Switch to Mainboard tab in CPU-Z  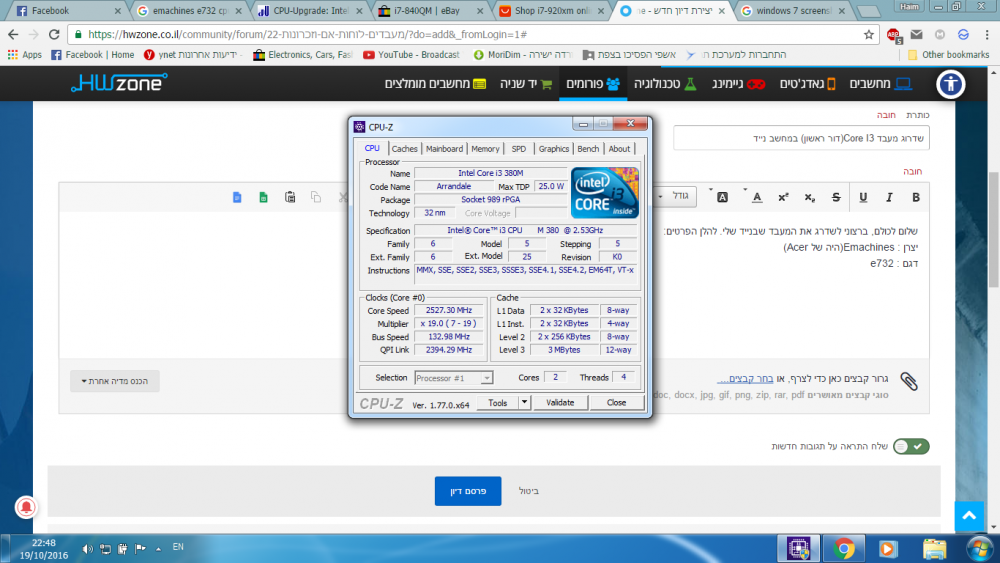click(445, 149)
